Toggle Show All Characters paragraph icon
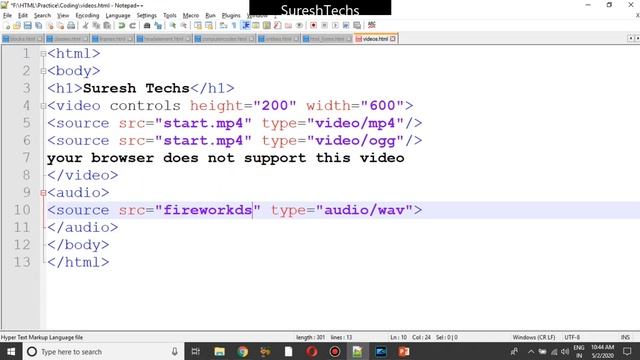 tap(234, 26)
